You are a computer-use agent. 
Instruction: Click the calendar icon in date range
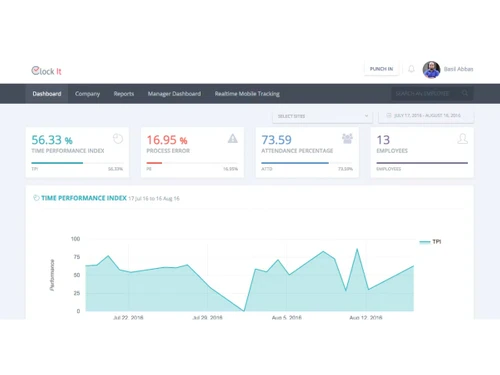pyautogui.click(x=389, y=115)
